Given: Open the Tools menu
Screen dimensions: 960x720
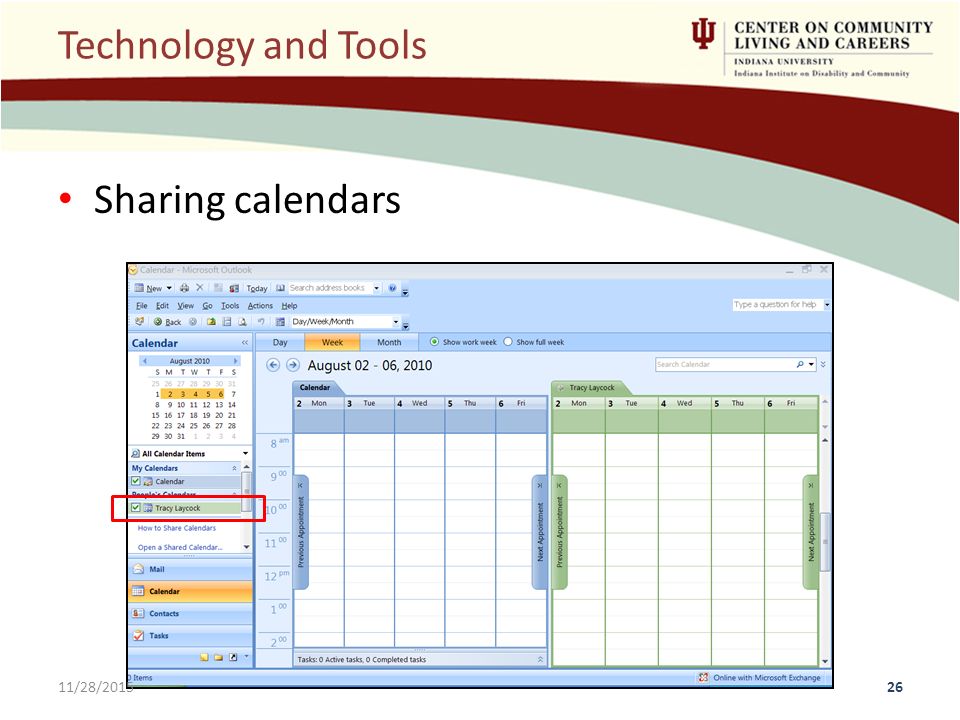Looking at the screenshot, I should [230, 306].
